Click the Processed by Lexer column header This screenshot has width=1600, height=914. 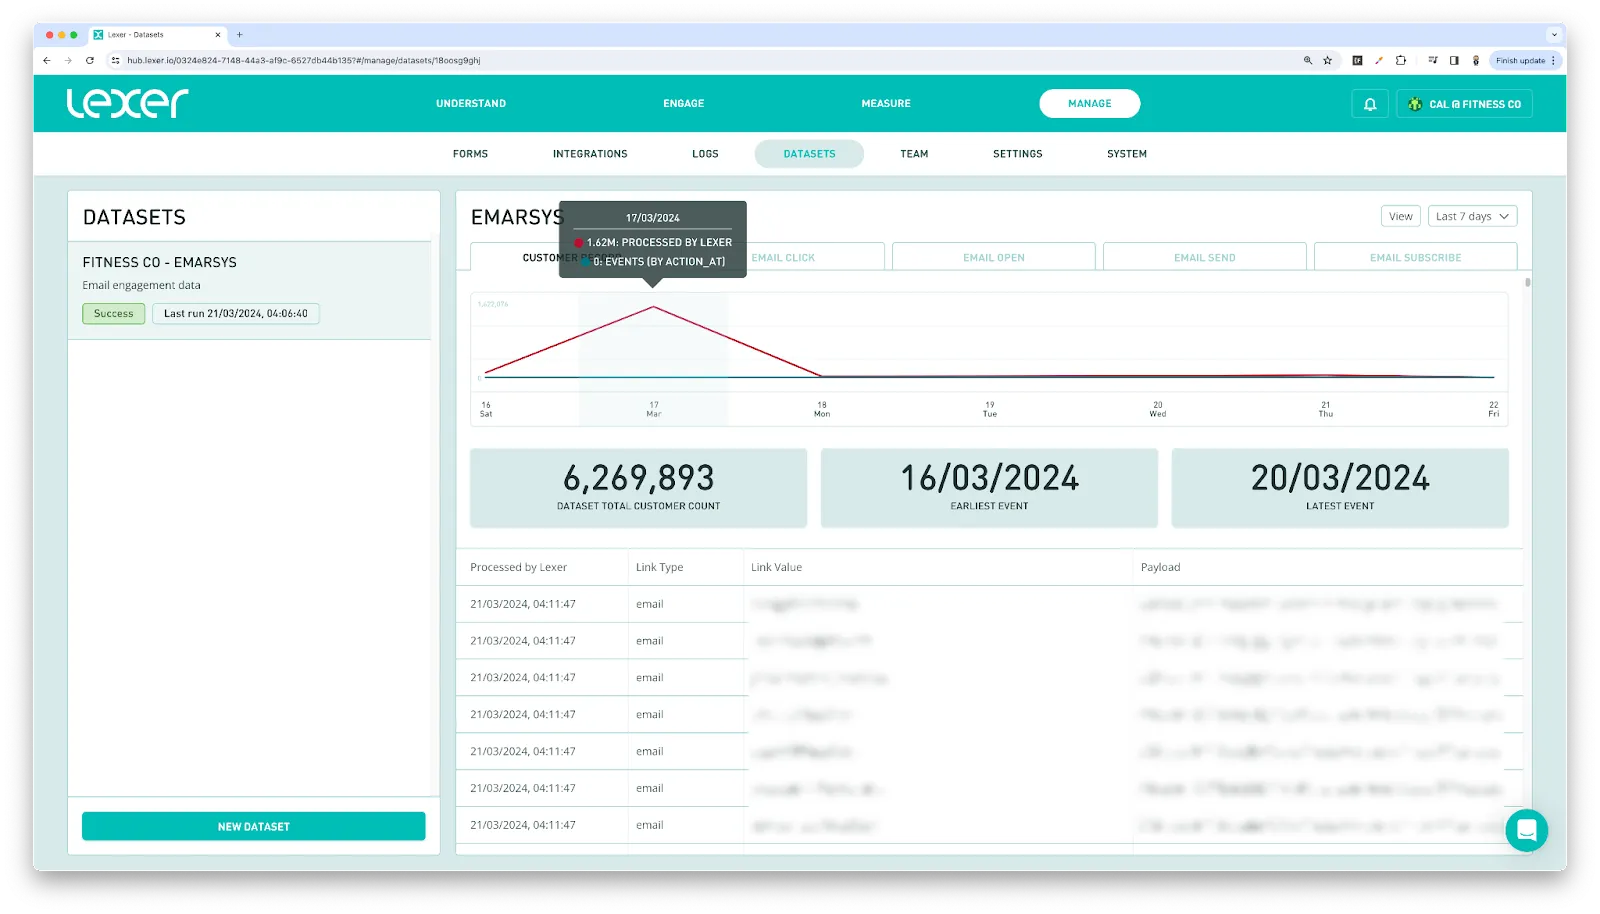[518, 567]
